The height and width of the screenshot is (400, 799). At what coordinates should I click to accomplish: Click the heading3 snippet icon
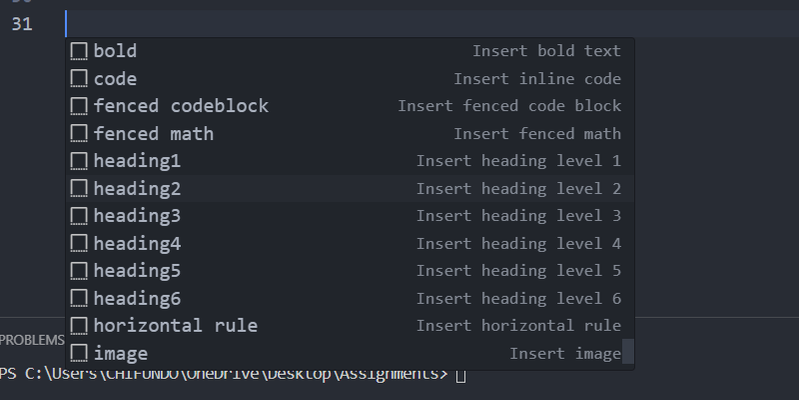[x=79, y=216]
